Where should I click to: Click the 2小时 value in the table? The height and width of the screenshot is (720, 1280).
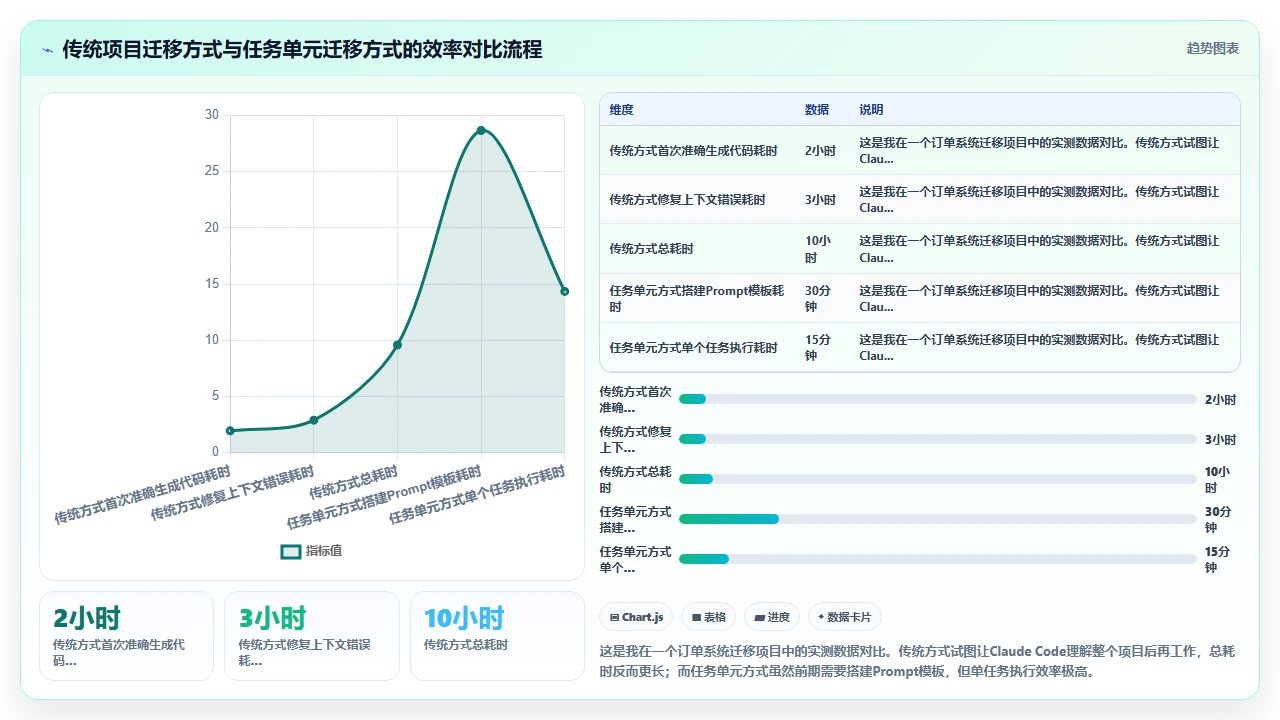821,151
